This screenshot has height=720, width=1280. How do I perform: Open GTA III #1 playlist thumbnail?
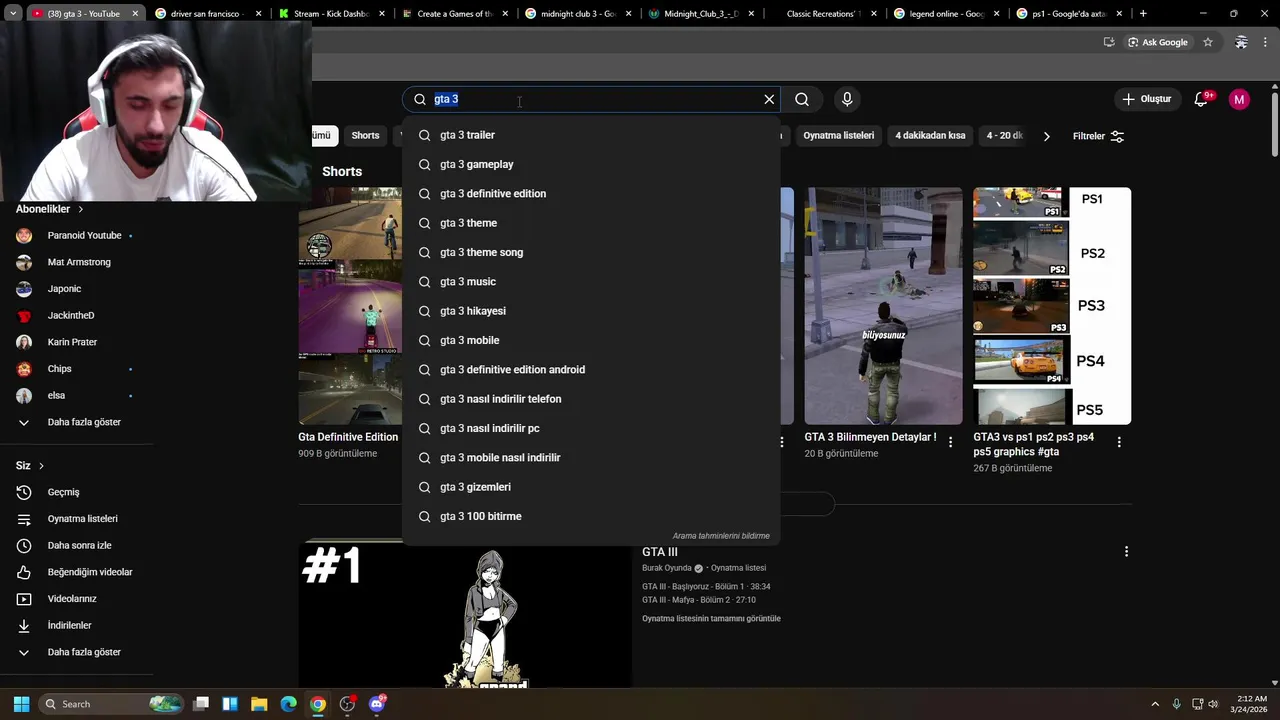(x=465, y=615)
